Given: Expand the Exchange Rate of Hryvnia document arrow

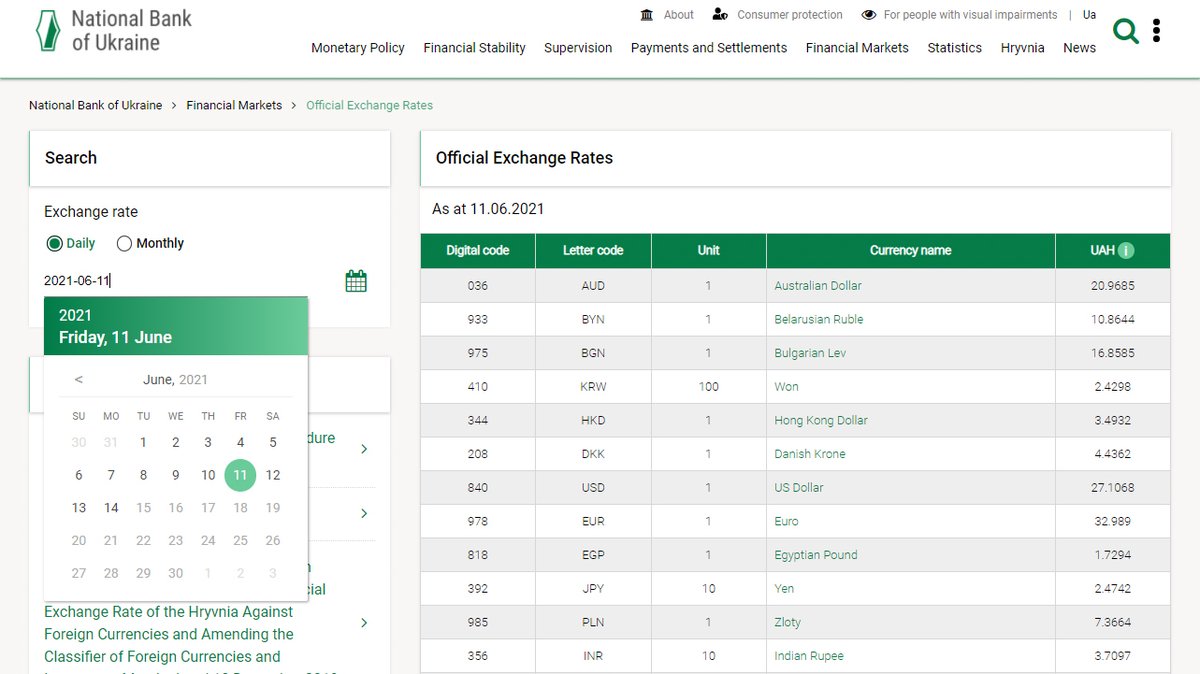Looking at the screenshot, I should click(x=365, y=622).
